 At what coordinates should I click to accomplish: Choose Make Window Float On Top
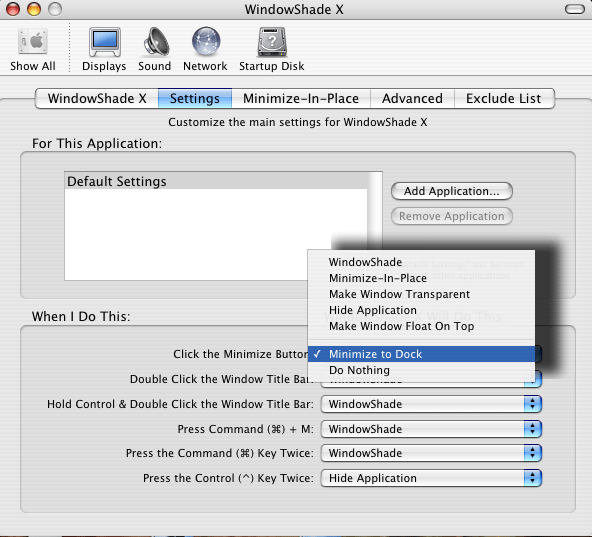421,326
